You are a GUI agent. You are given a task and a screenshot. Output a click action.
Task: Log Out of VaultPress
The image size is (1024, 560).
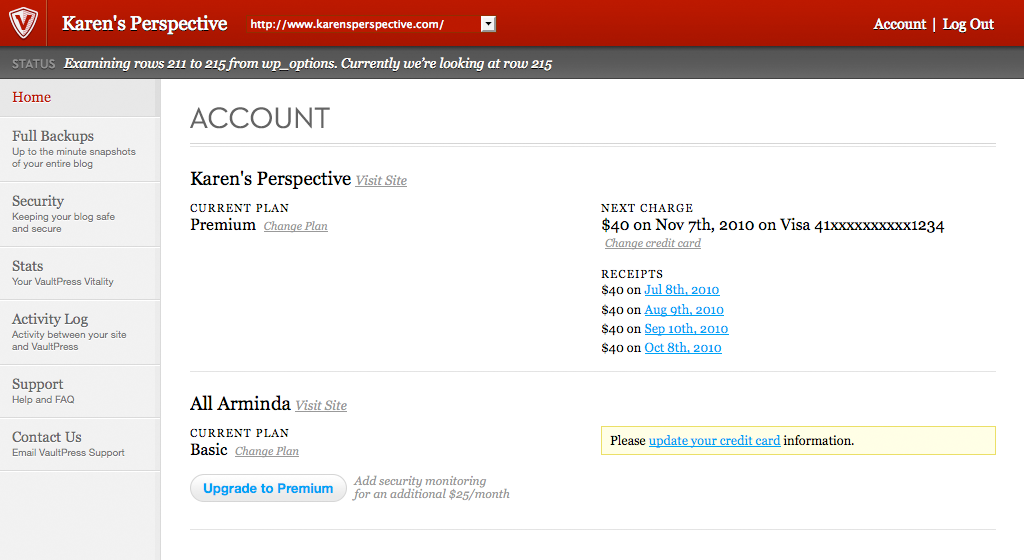coord(968,24)
